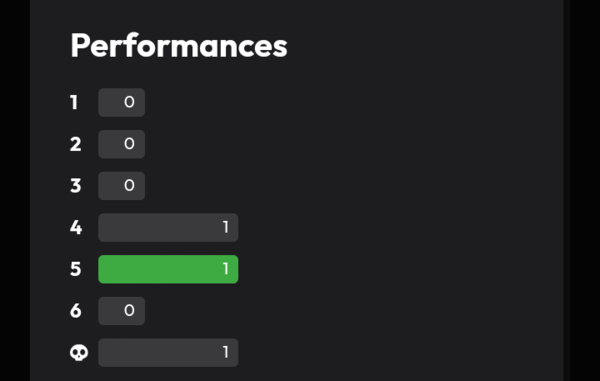
Task: Select the zero bar for row 3
Action: 122,186
